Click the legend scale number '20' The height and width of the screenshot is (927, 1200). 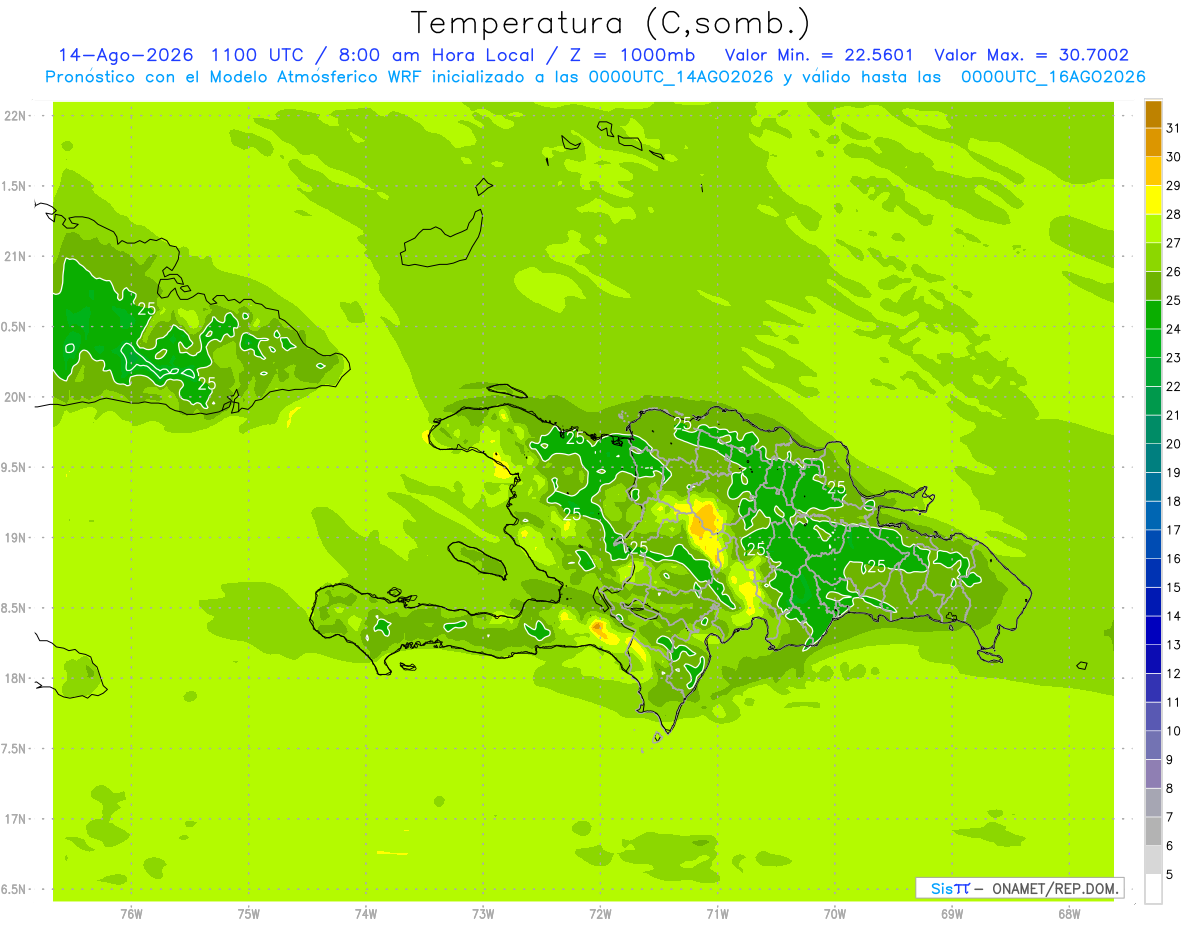tap(1173, 444)
